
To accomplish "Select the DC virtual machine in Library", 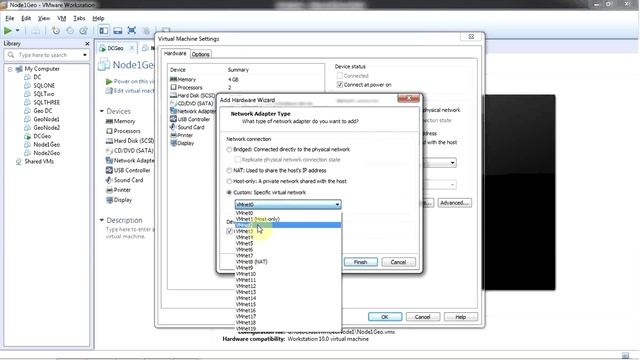I will coord(37,77).
